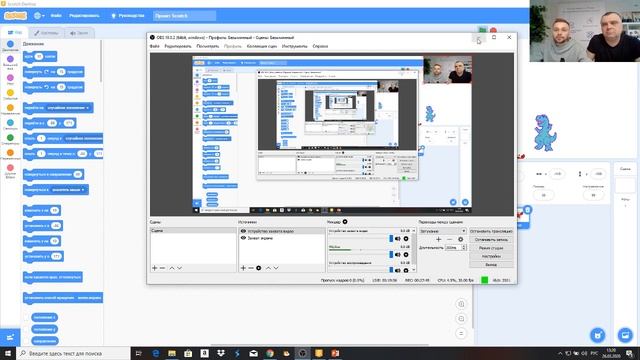The width and height of the screenshot is (640, 360).
Task: Stop streaming button in OBS
Action: pyautogui.click(x=491, y=231)
